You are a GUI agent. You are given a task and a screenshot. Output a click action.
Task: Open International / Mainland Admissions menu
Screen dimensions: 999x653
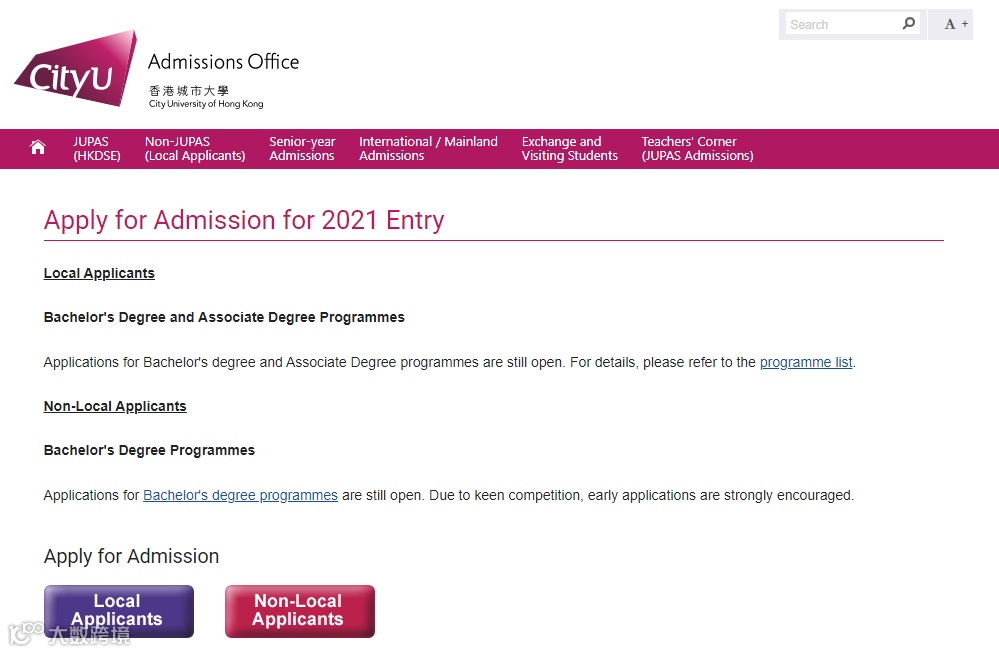pos(428,149)
